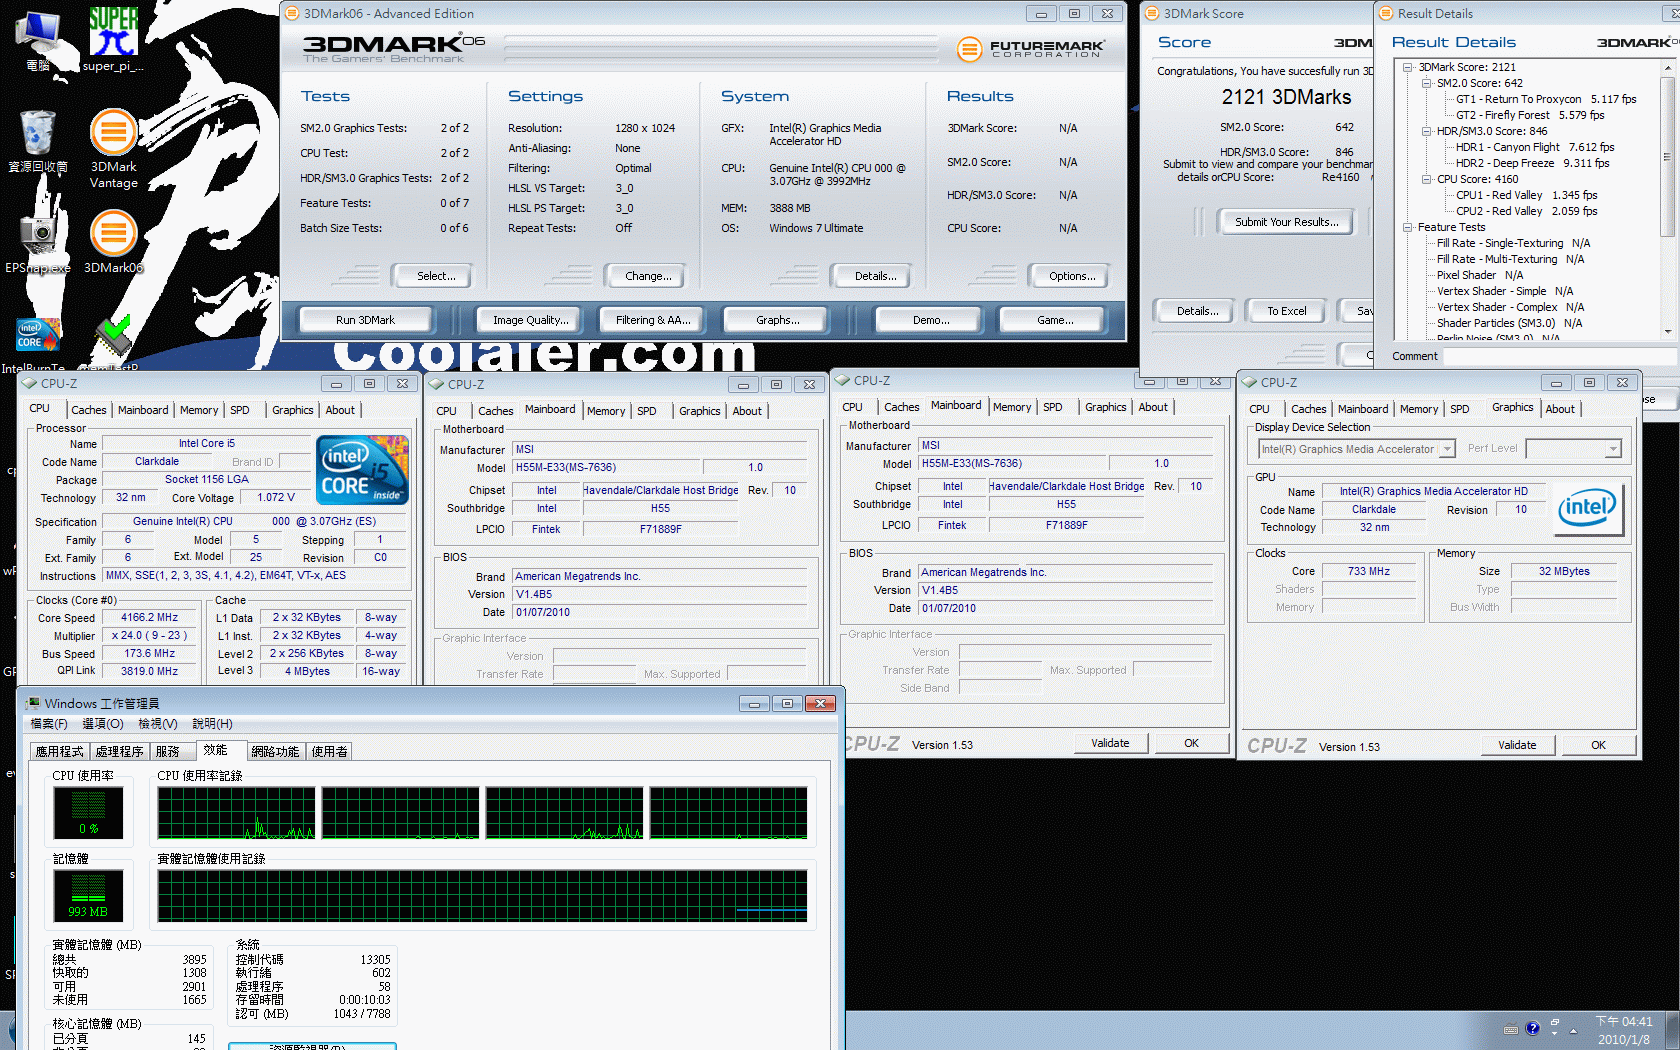Viewport: 1680px width, 1050px height.
Task: Click the Run 3DMark button
Action: [x=365, y=320]
